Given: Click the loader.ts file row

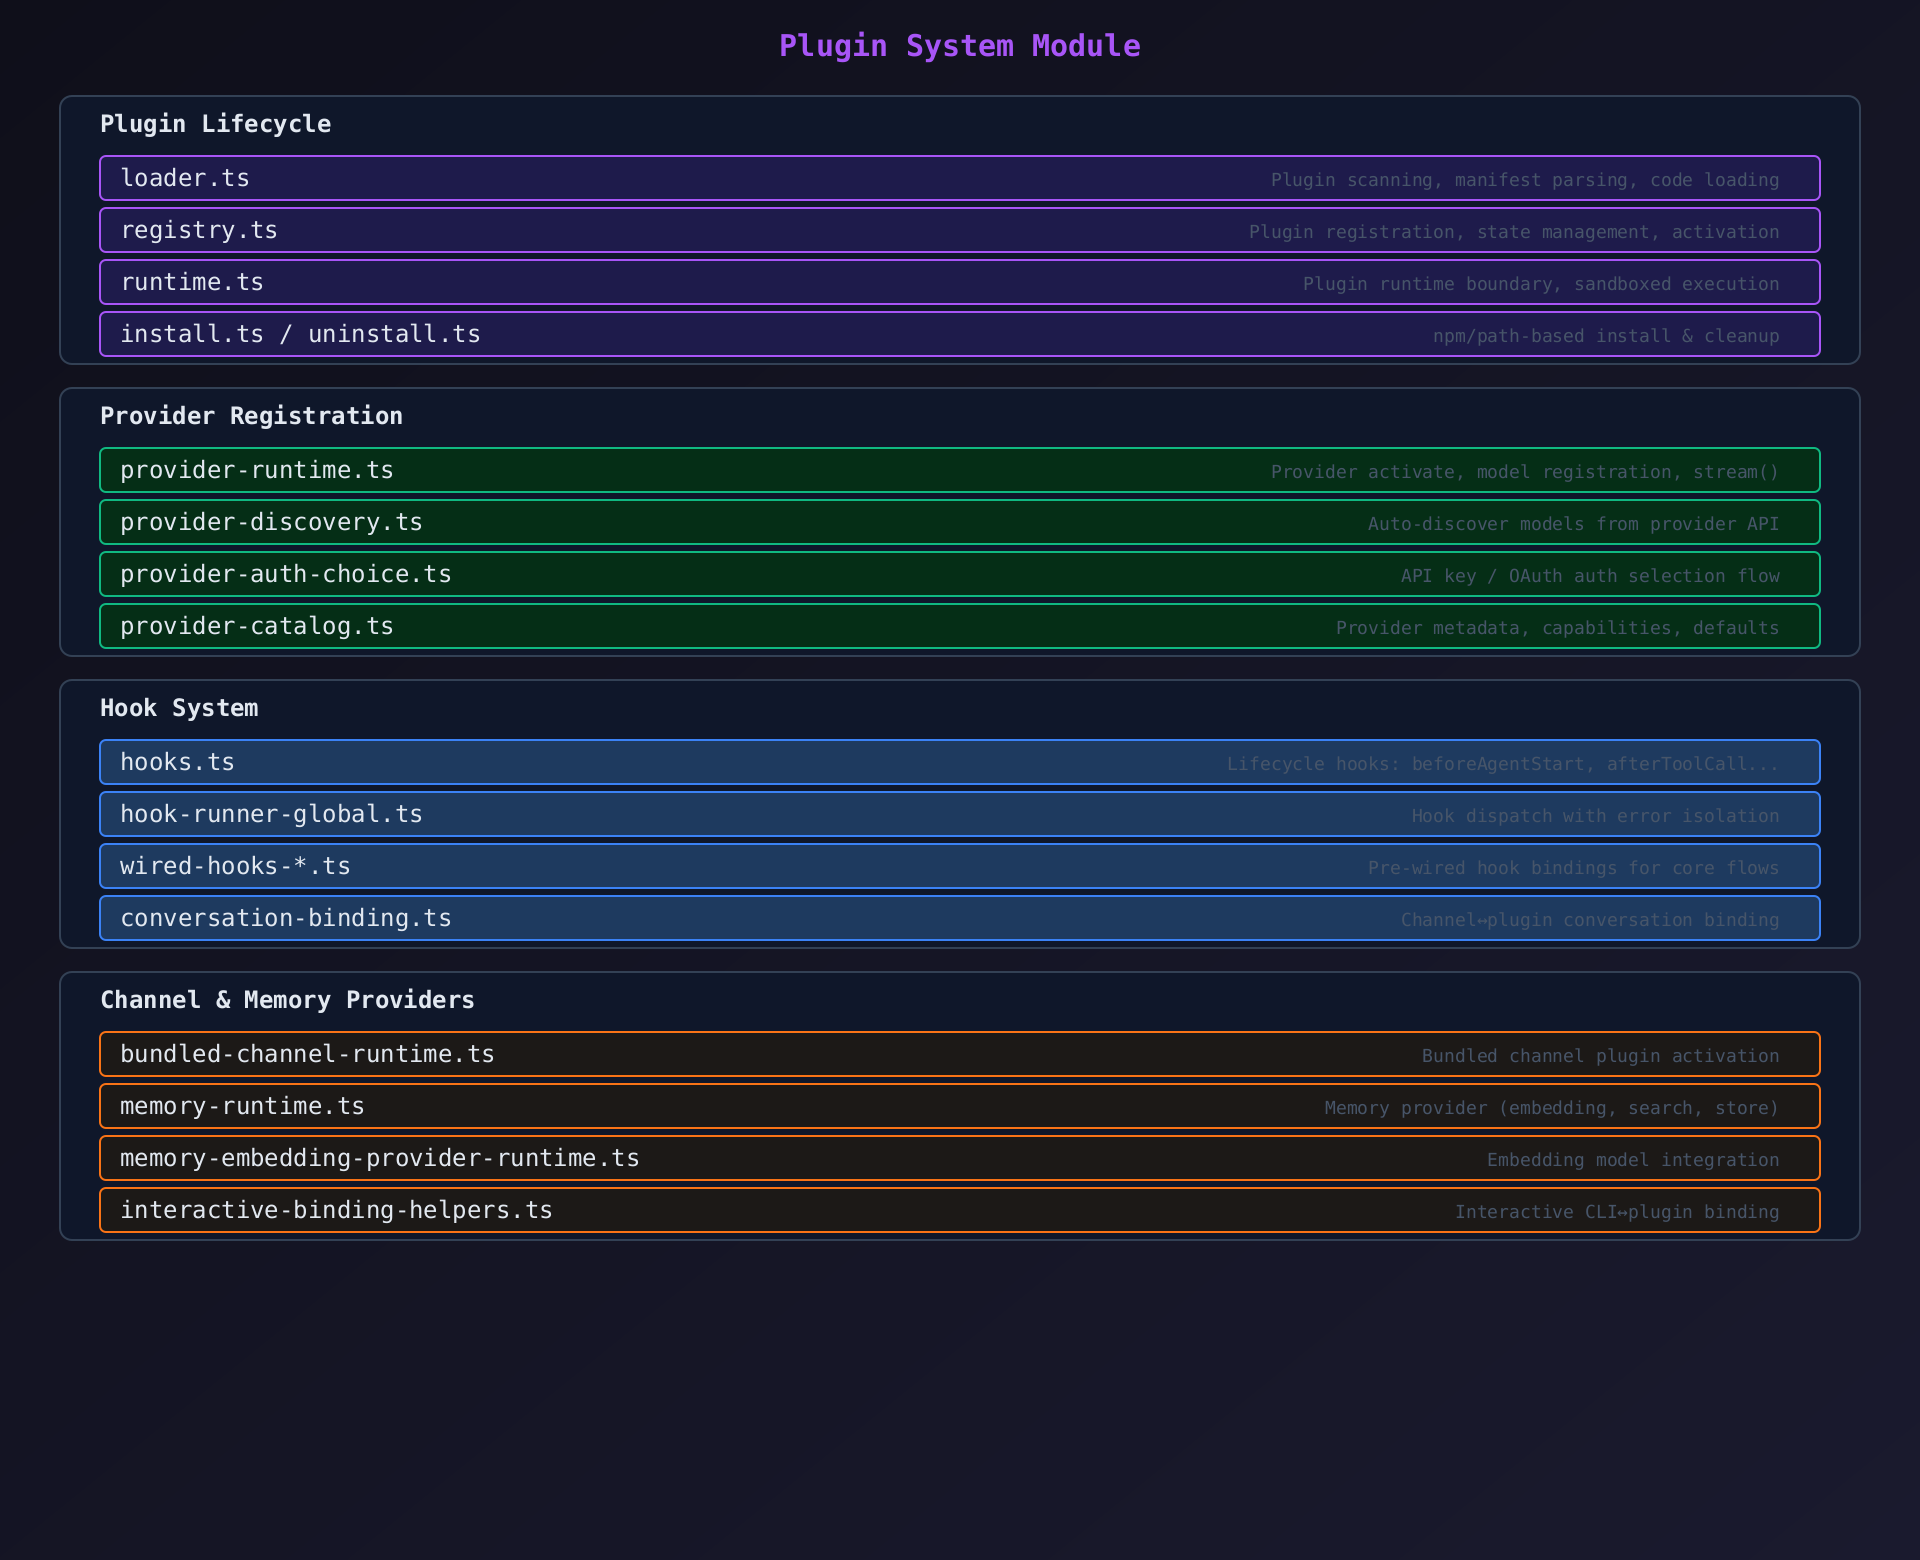Looking at the screenshot, I should (x=959, y=178).
